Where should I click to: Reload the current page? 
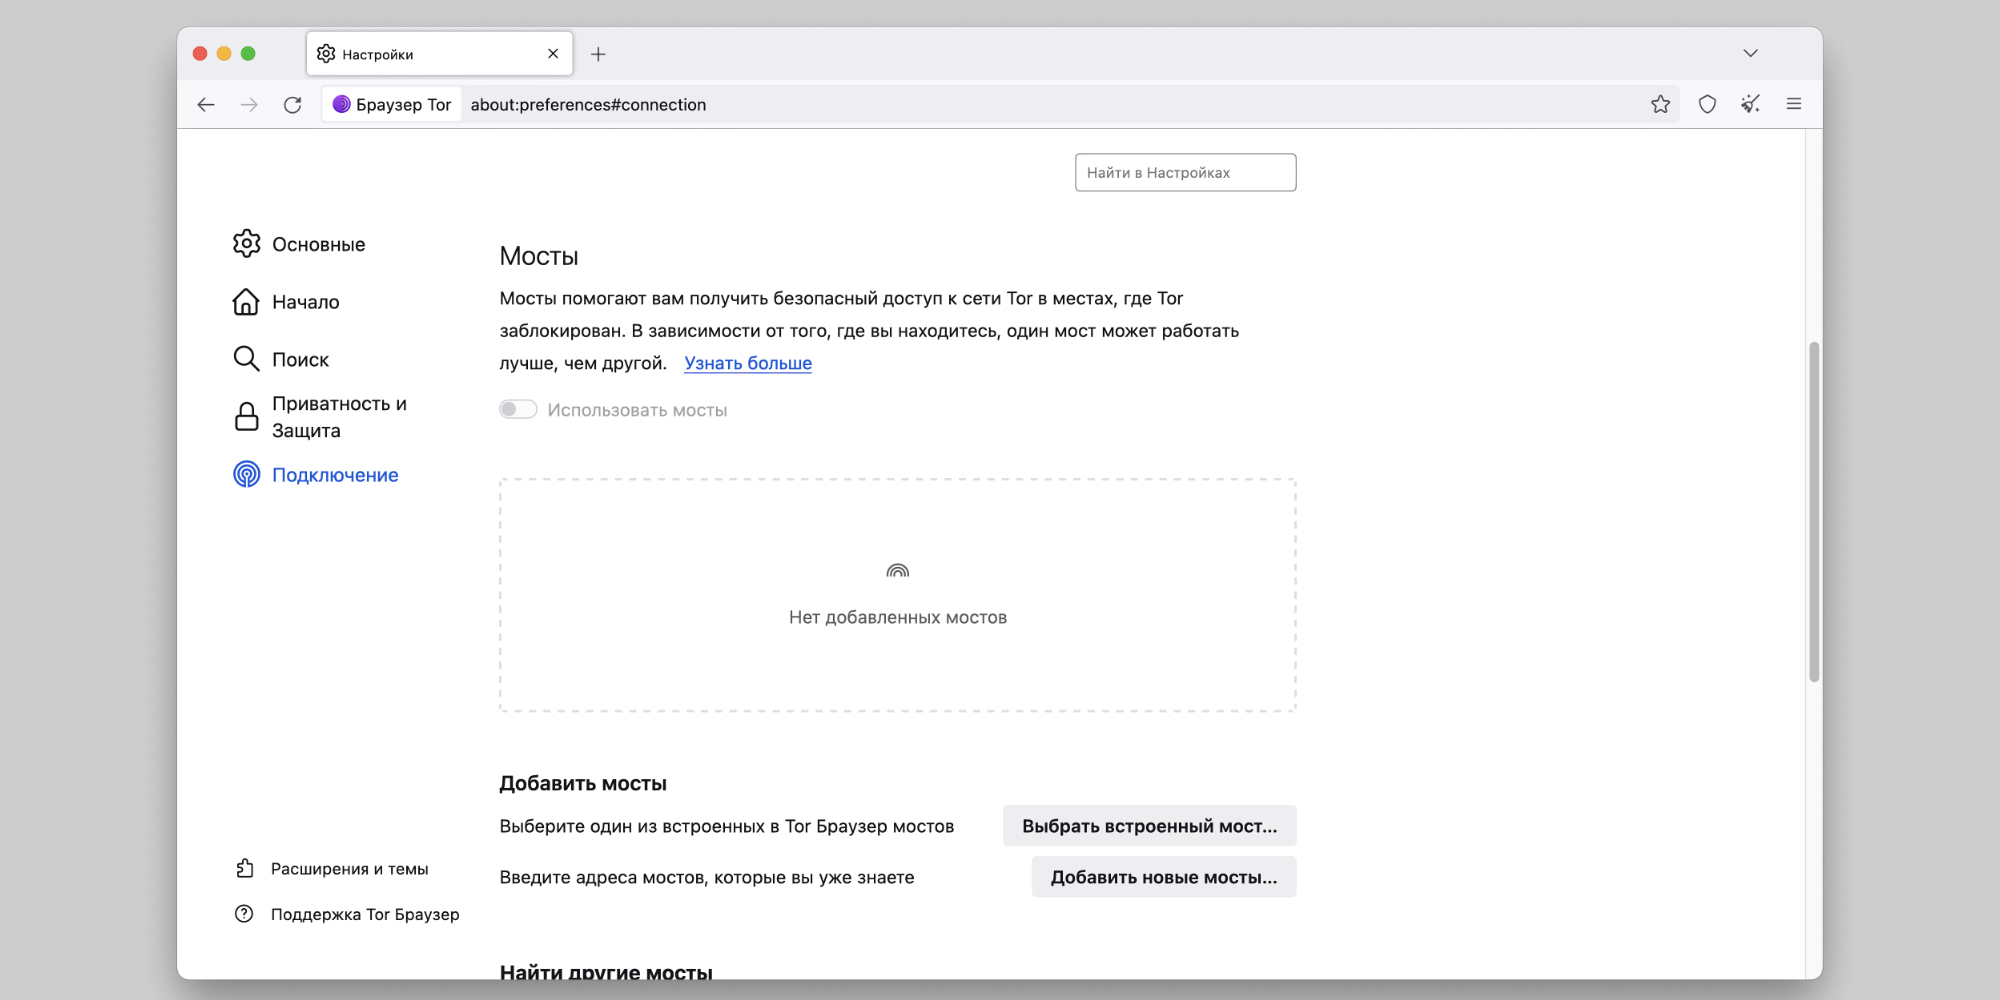click(x=292, y=105)
